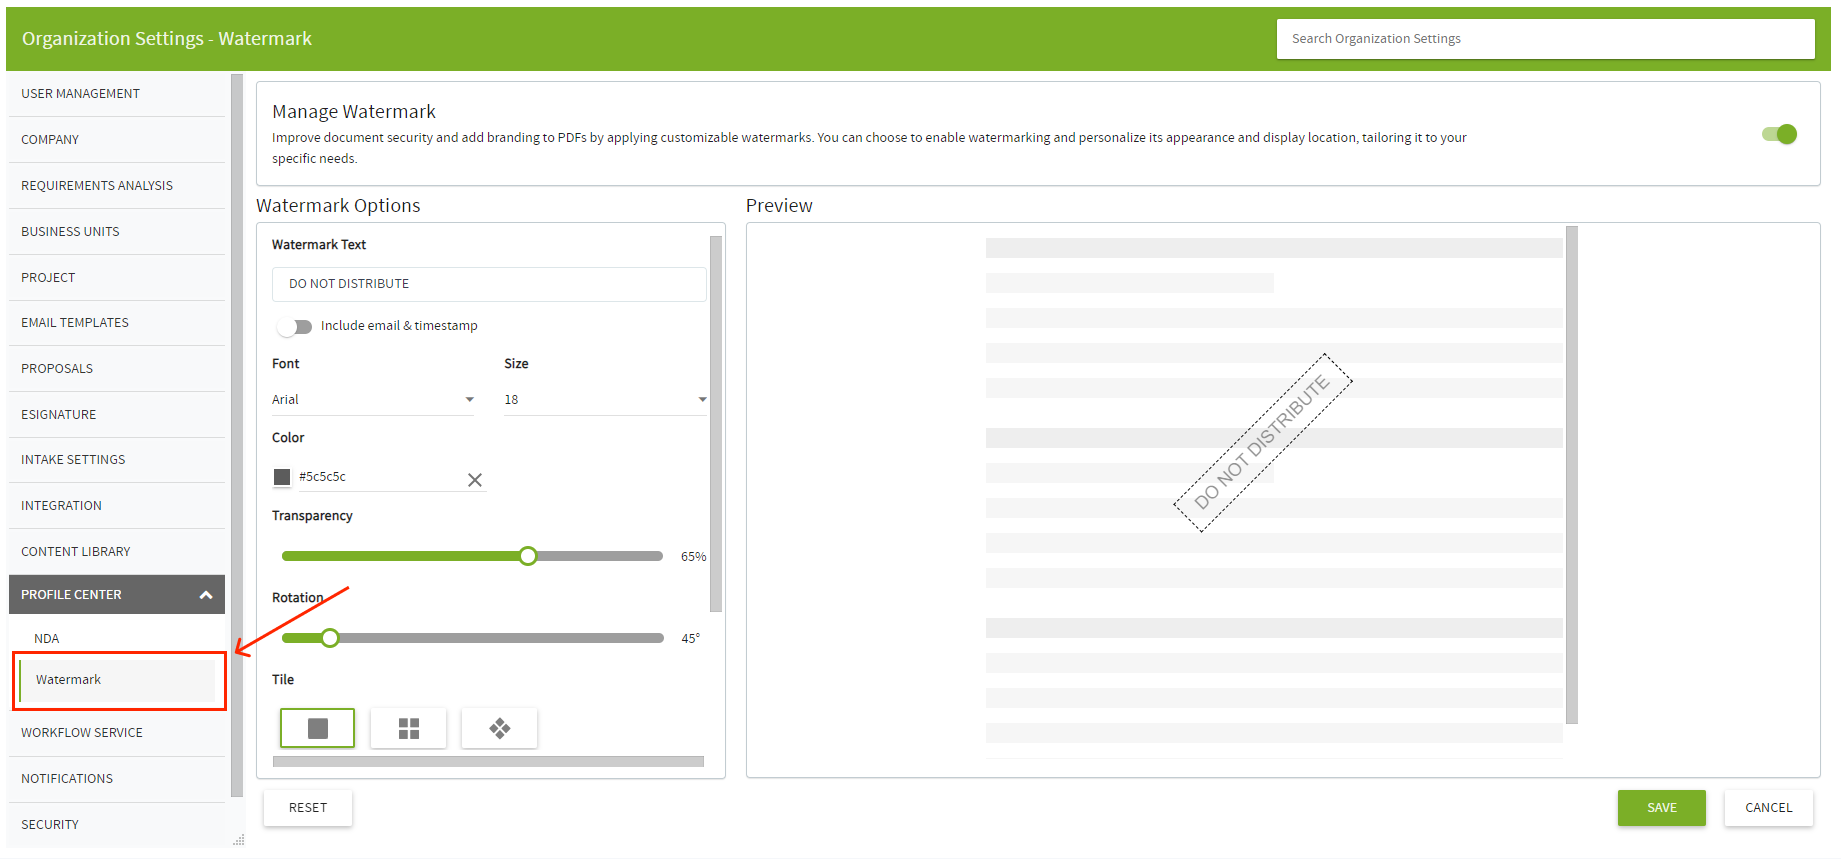Image resolution: width=1841 pixels, height=859 pixels.
Task: Collapse Profile Center chevron icon
Action: [206, 595]
